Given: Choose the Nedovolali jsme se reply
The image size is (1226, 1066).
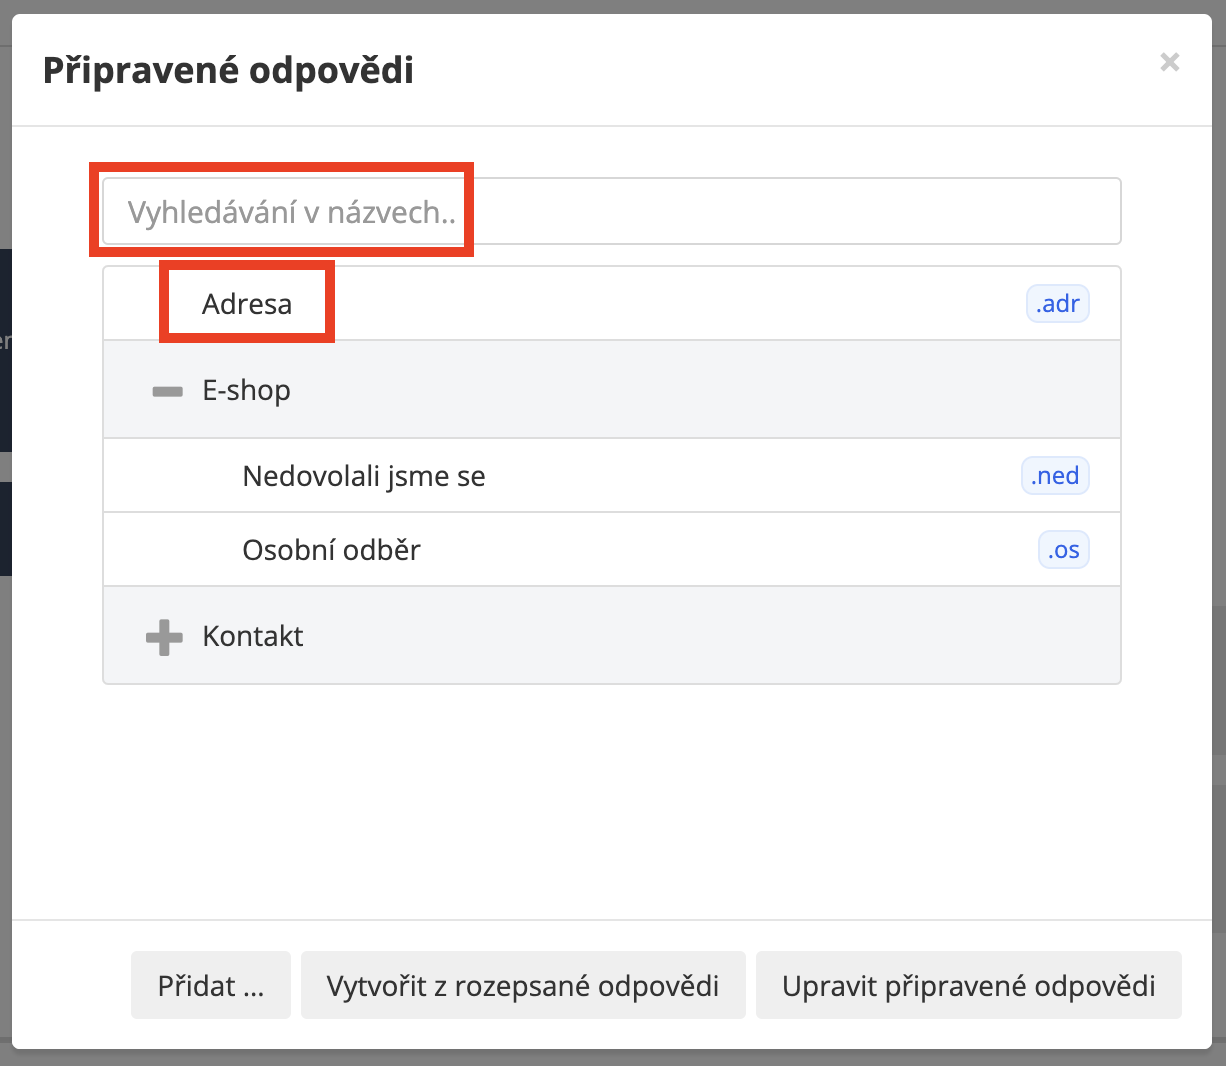Looking at the screenshot, I should (364, 476).
